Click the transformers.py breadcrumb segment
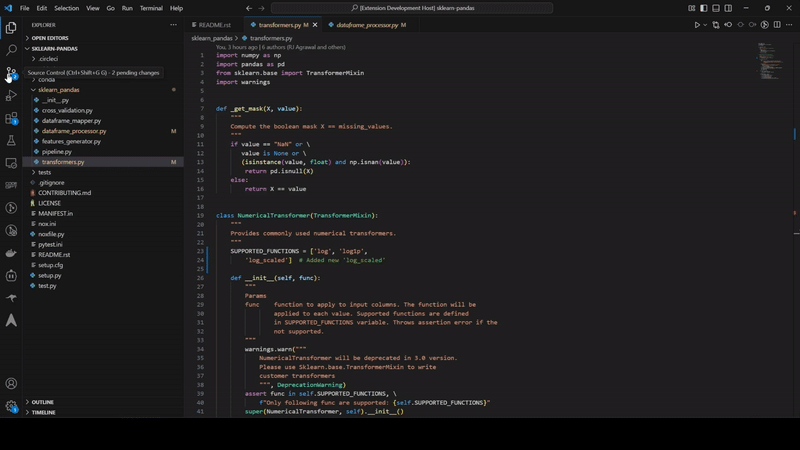Screen dimensions: 800x450 pyautogui.click(x=271, y=38)
